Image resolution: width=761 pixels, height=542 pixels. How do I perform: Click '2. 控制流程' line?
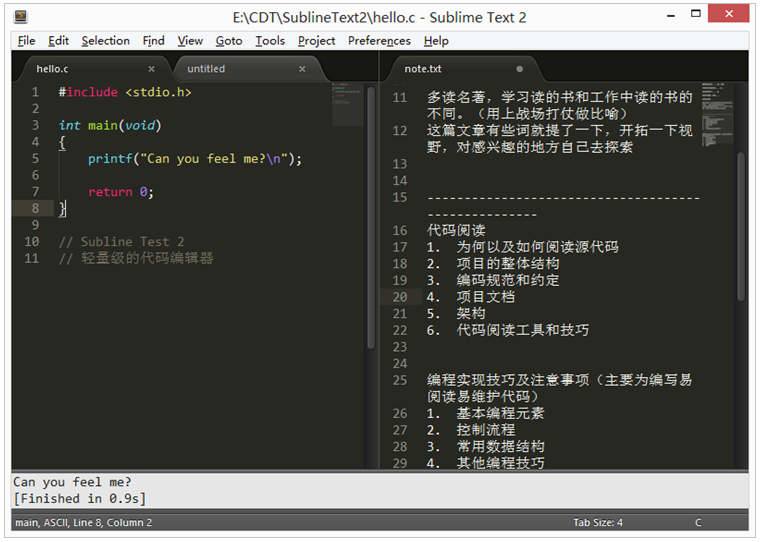click(x=471, y=430)
